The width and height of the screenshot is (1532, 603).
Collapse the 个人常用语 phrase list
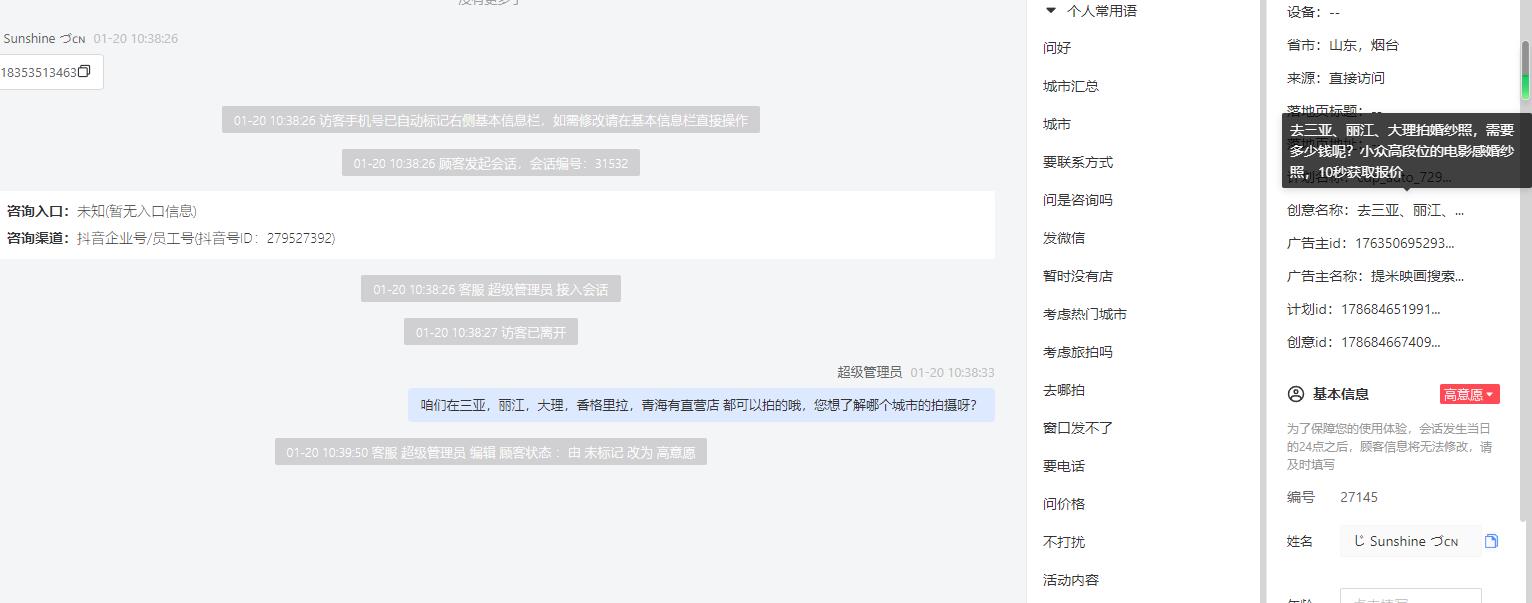(x=1050, y=11)
